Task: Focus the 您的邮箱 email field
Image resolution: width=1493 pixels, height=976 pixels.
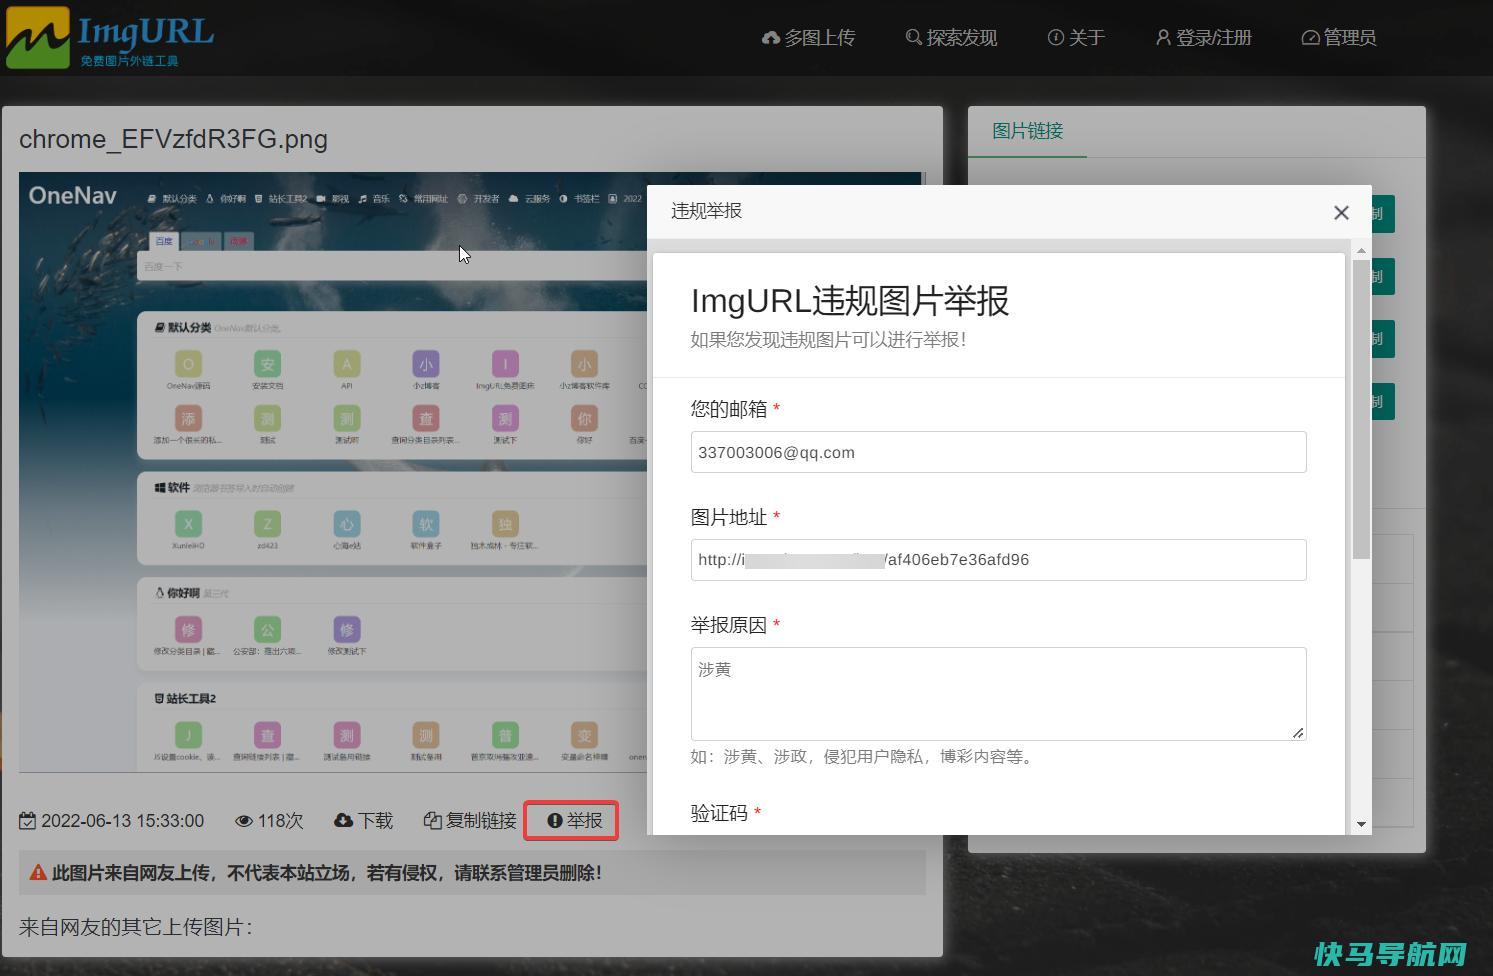Action: tap(998, 452)
